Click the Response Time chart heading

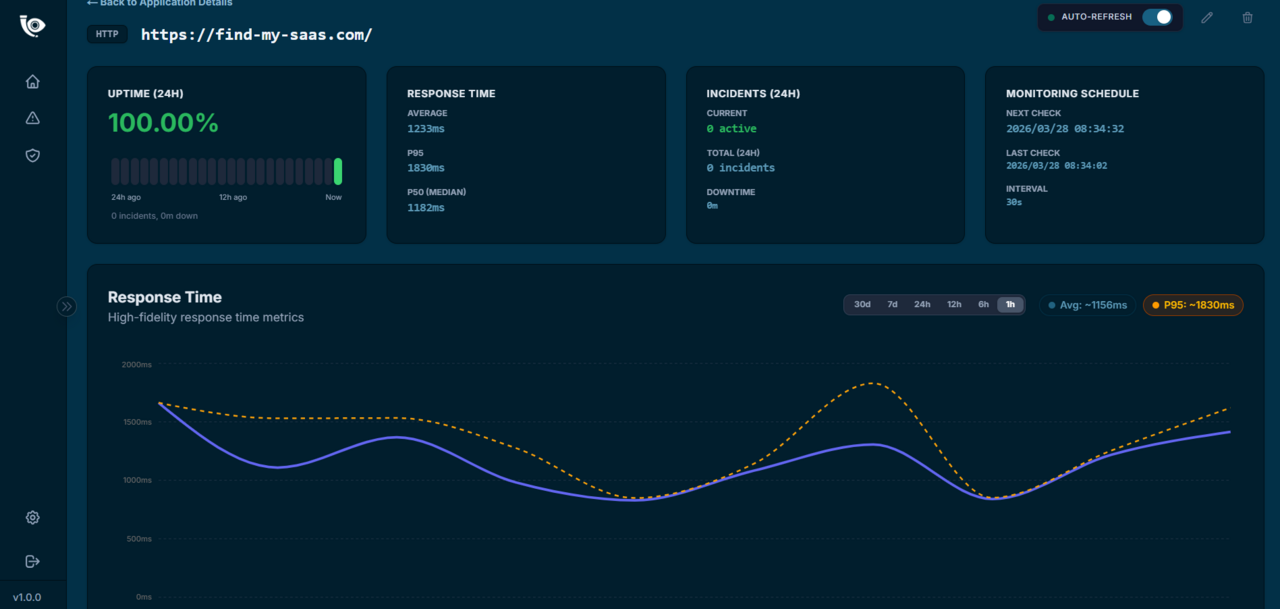pos(165,297)
